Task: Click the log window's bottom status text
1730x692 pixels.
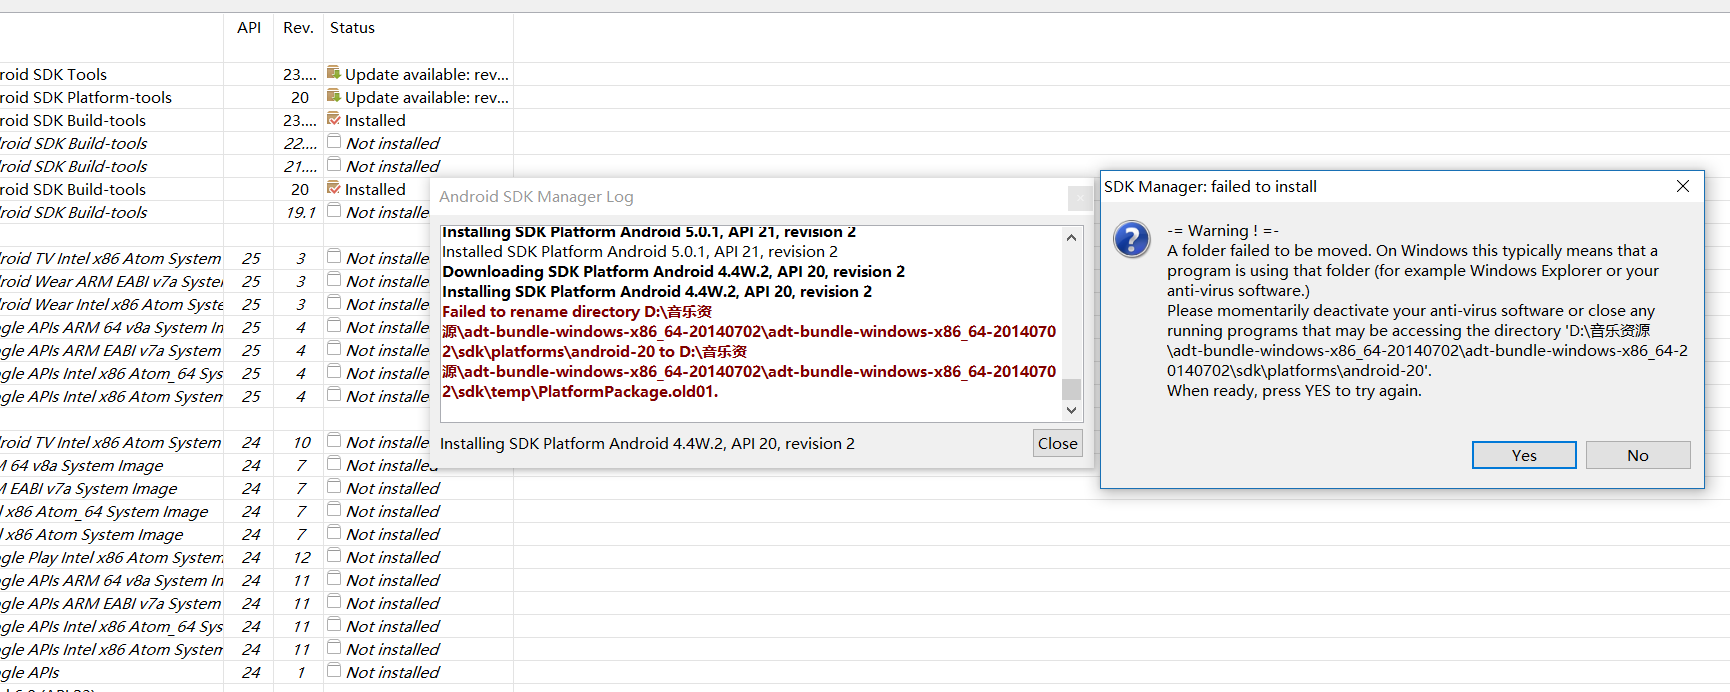Action: (647, 443)
